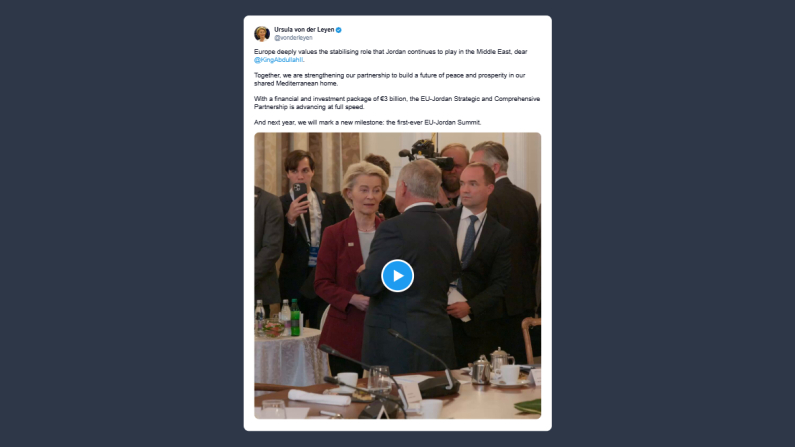
Task: Click the first-ever EU-Jordan Summit sentence
Action: coord(368,122)
